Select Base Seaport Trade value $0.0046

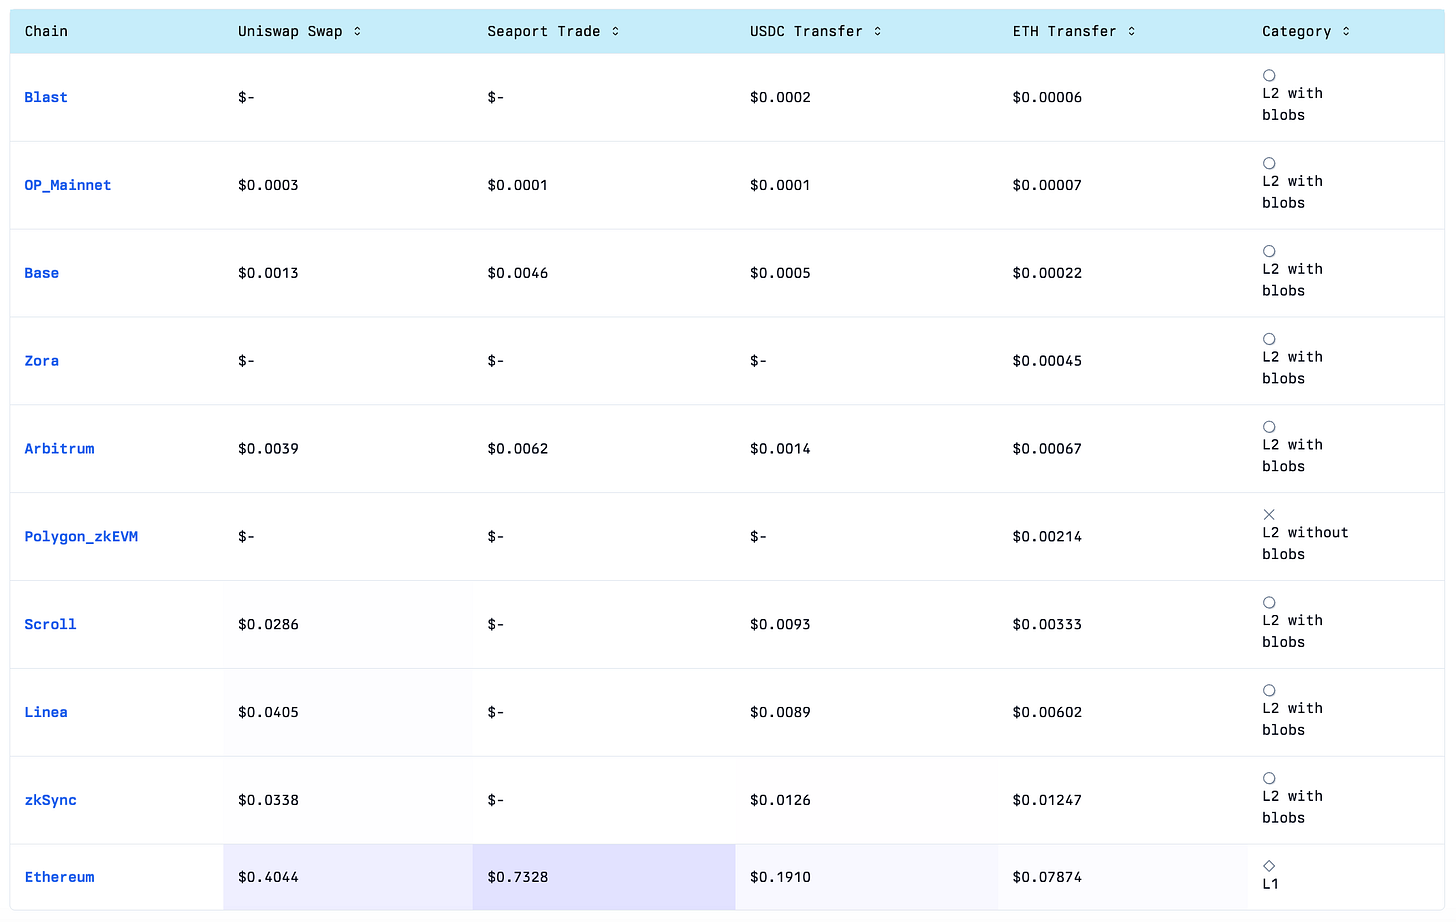[518, 273]
